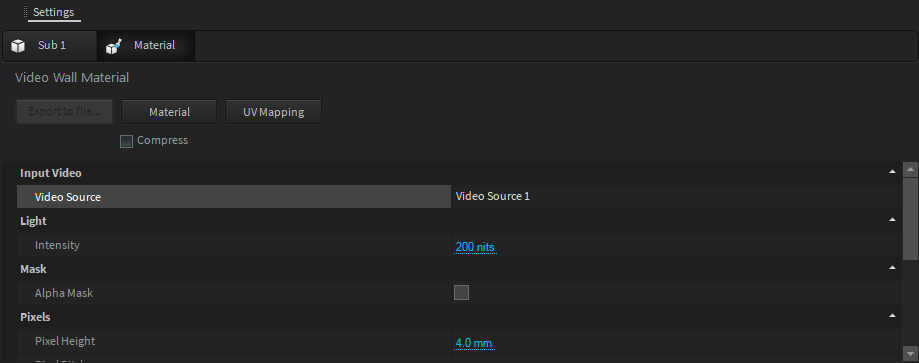
Task: Click the Sub 1 cube icon
Action: [18, 46]
